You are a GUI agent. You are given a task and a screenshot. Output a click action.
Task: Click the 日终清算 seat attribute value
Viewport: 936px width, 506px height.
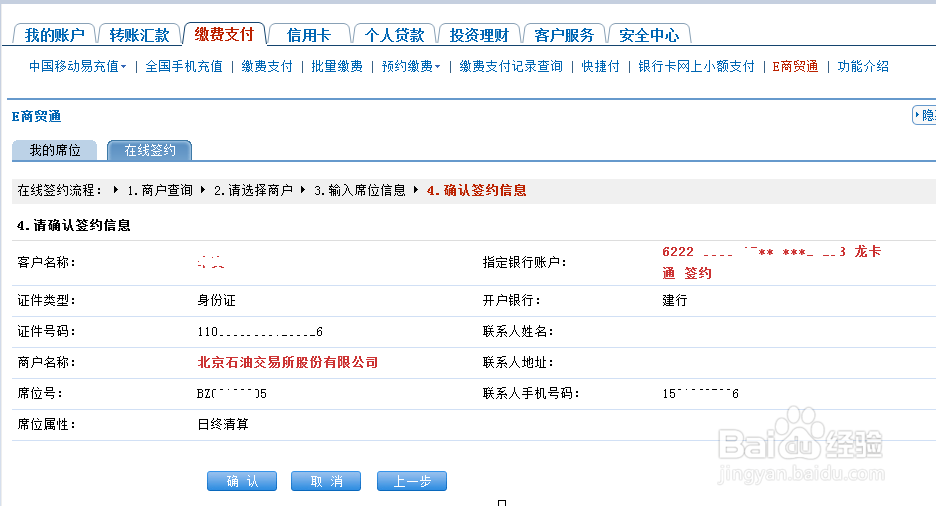click(x=223, y=424)
